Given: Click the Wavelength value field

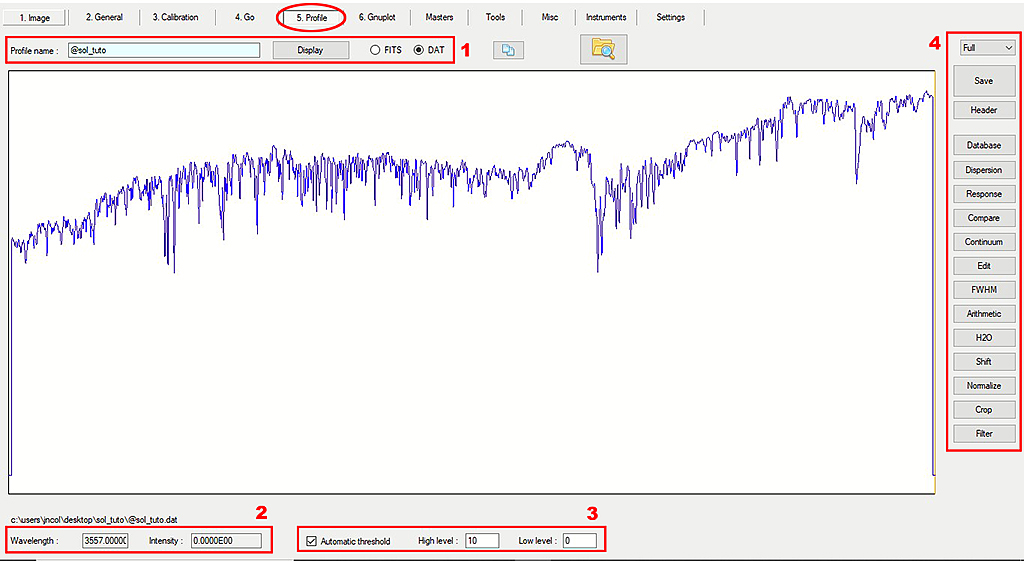Looking at the screenshot, I should [105, 541].
